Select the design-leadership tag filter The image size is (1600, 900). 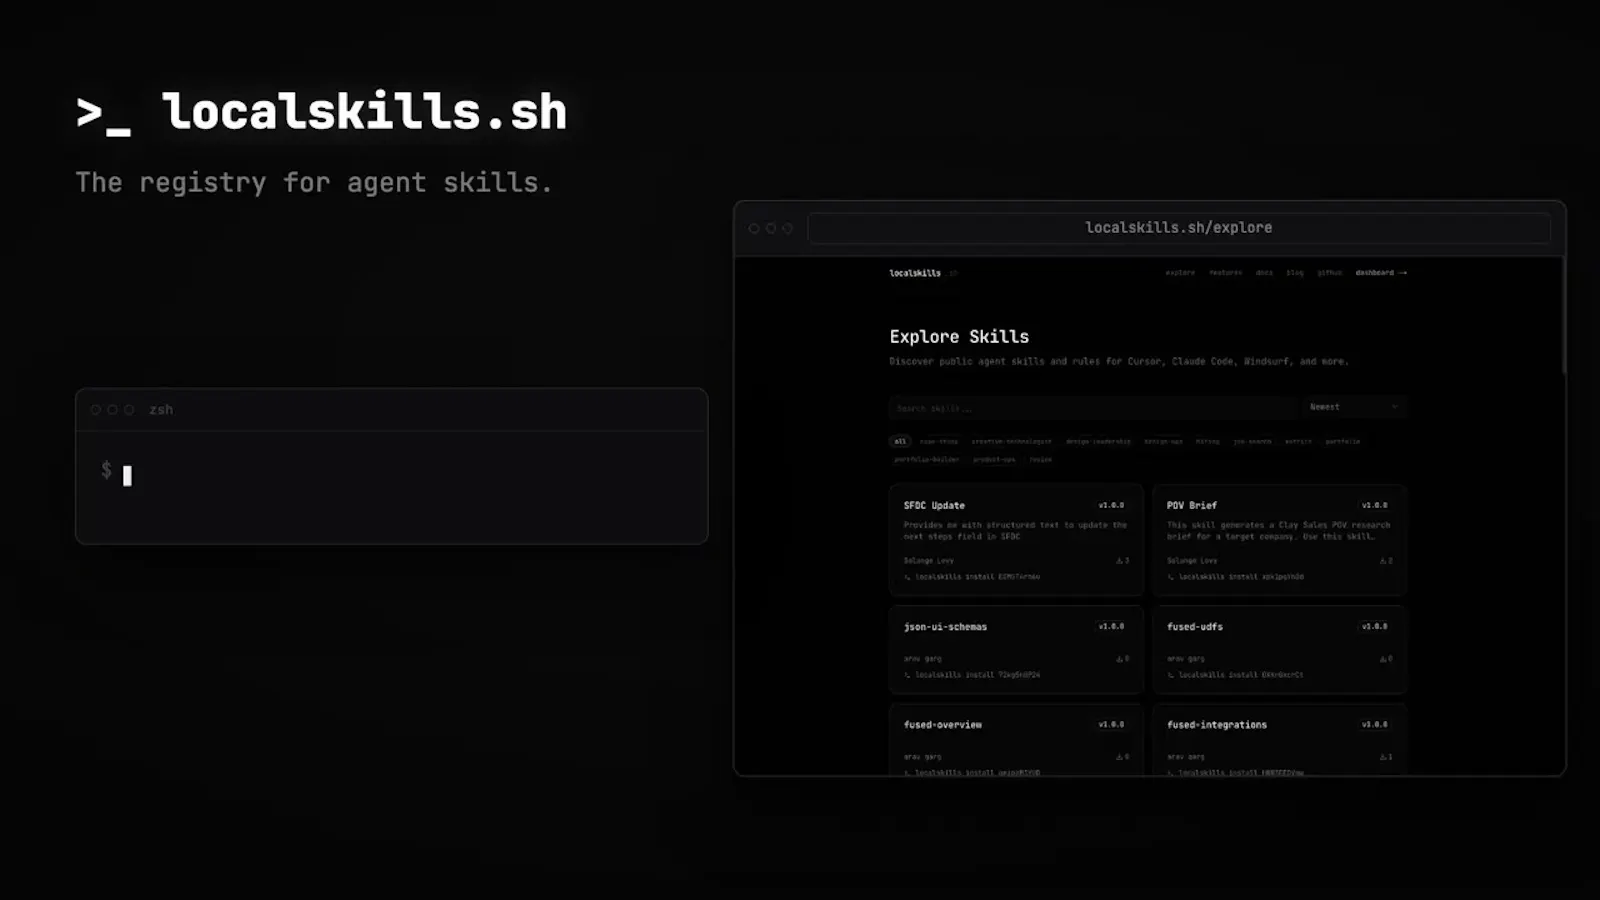coord(1098,441)
